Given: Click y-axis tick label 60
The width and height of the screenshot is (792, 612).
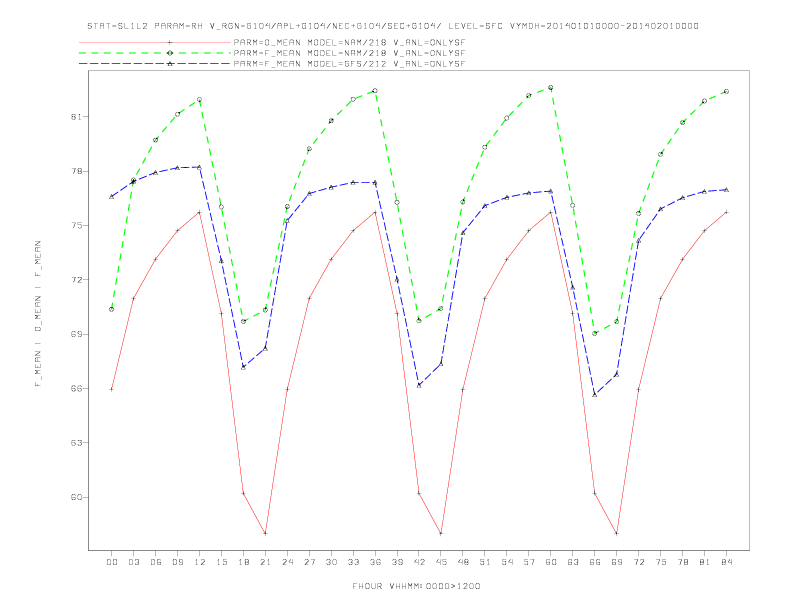Looking at the screenshot, I should pos(76,497).
